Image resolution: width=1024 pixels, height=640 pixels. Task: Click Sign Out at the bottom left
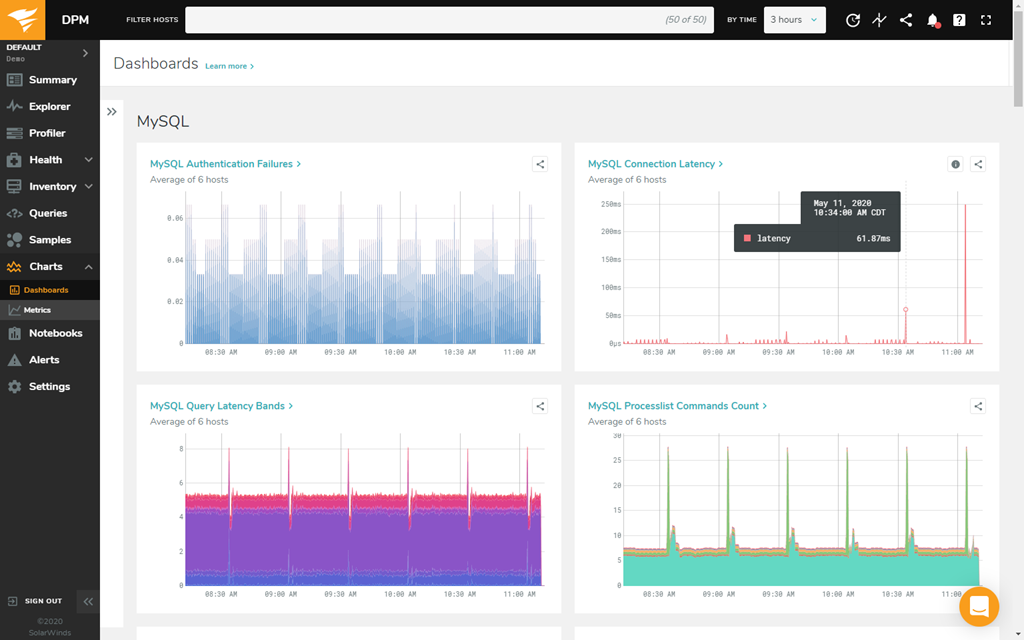click(x=42, y=601)
